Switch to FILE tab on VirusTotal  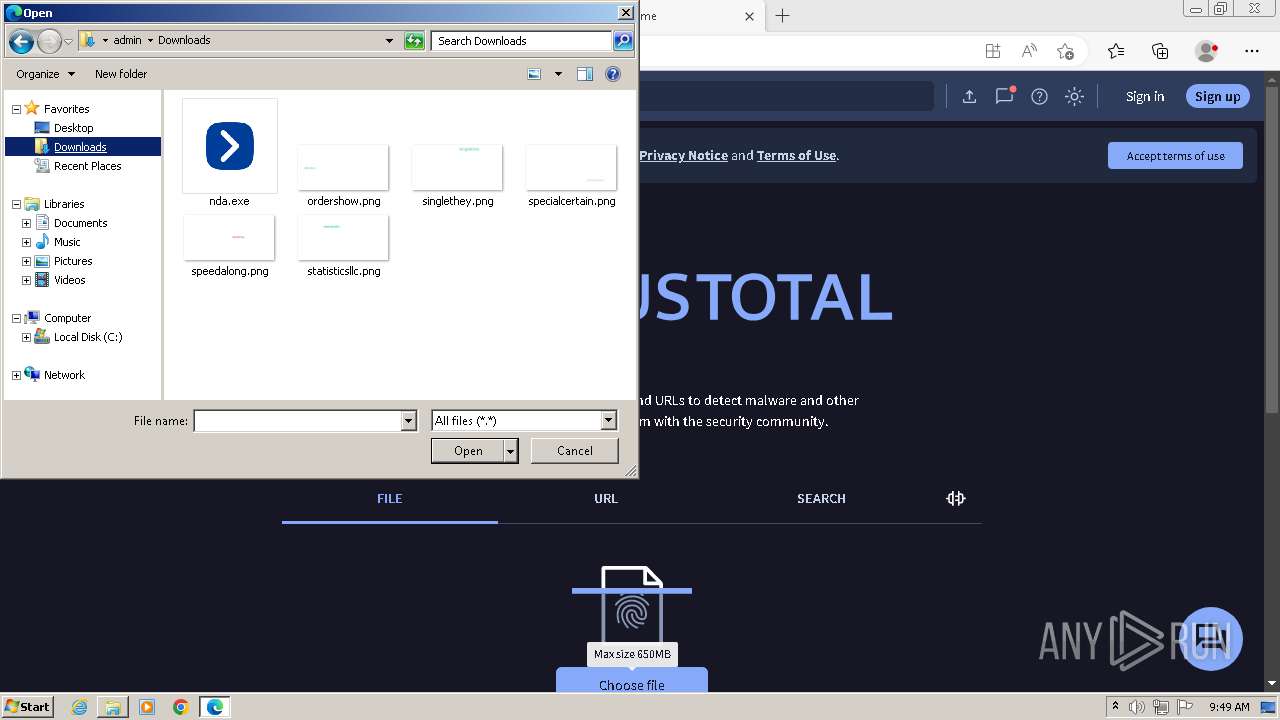[x=390, y=498]
